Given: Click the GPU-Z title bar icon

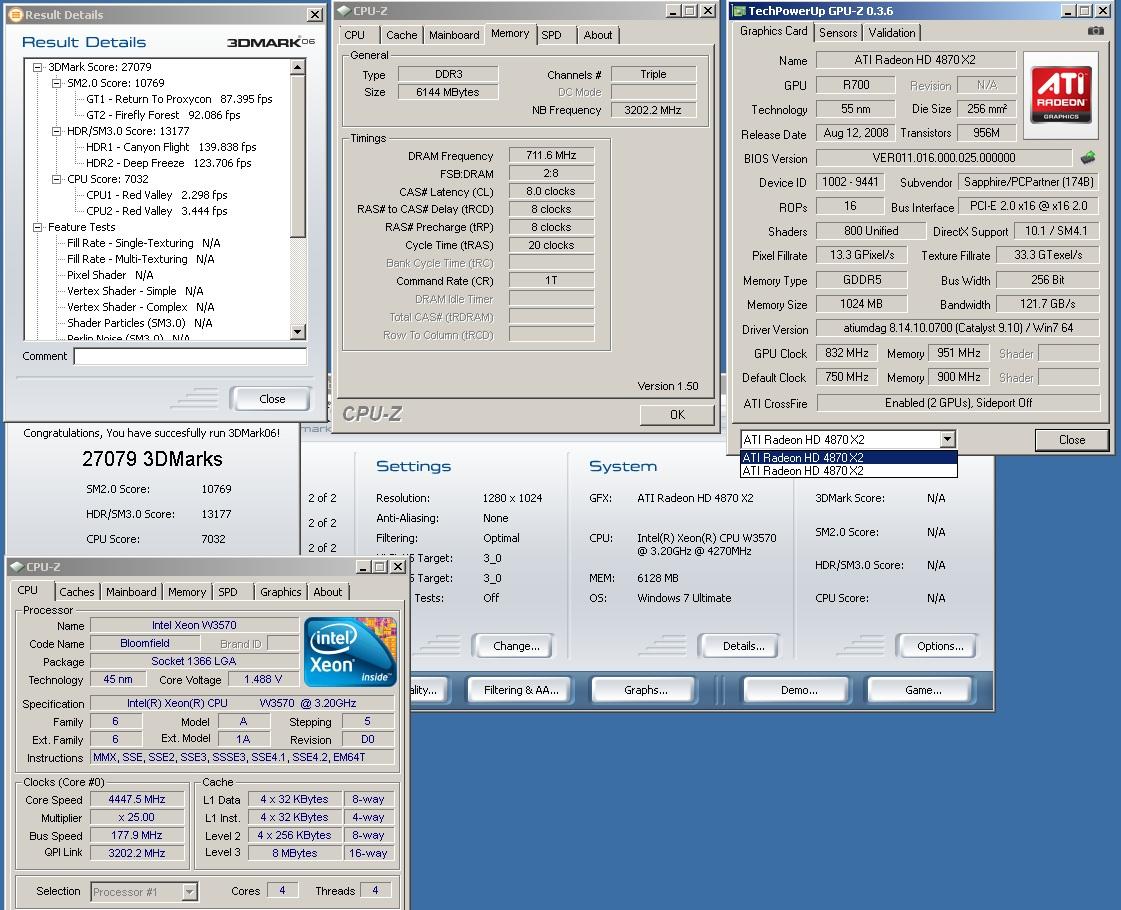Looking at the screenshot, I should (x=739, y=11).
